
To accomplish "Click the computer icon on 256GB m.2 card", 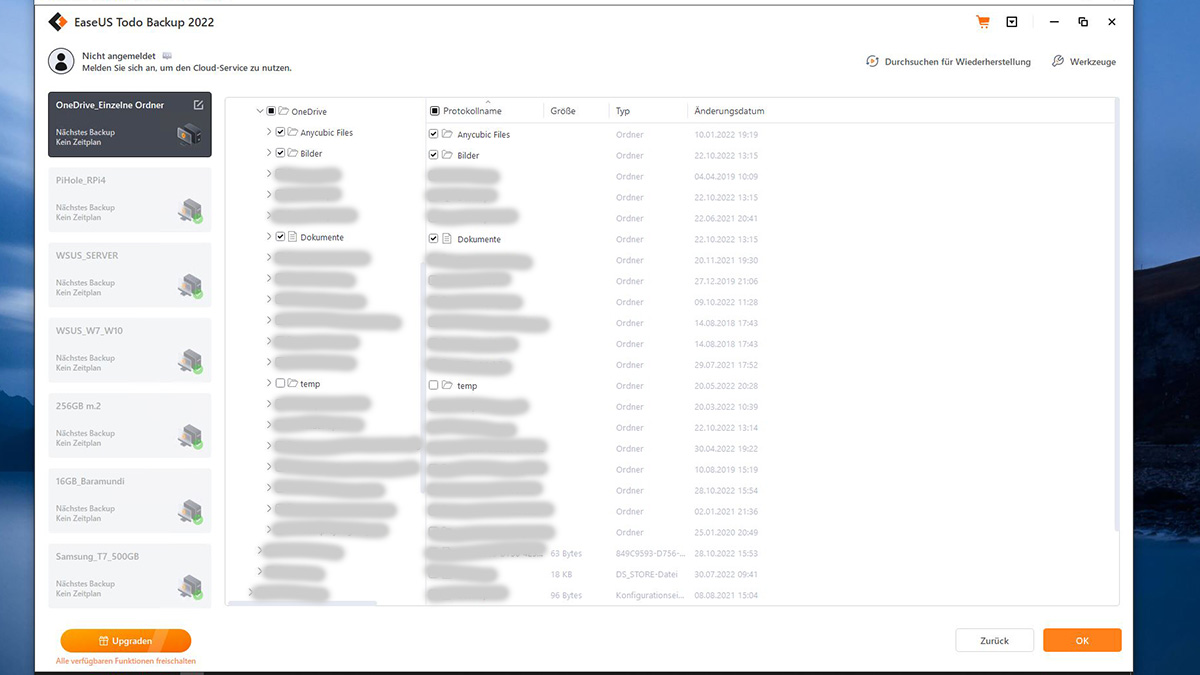I will tap(190, 436).
